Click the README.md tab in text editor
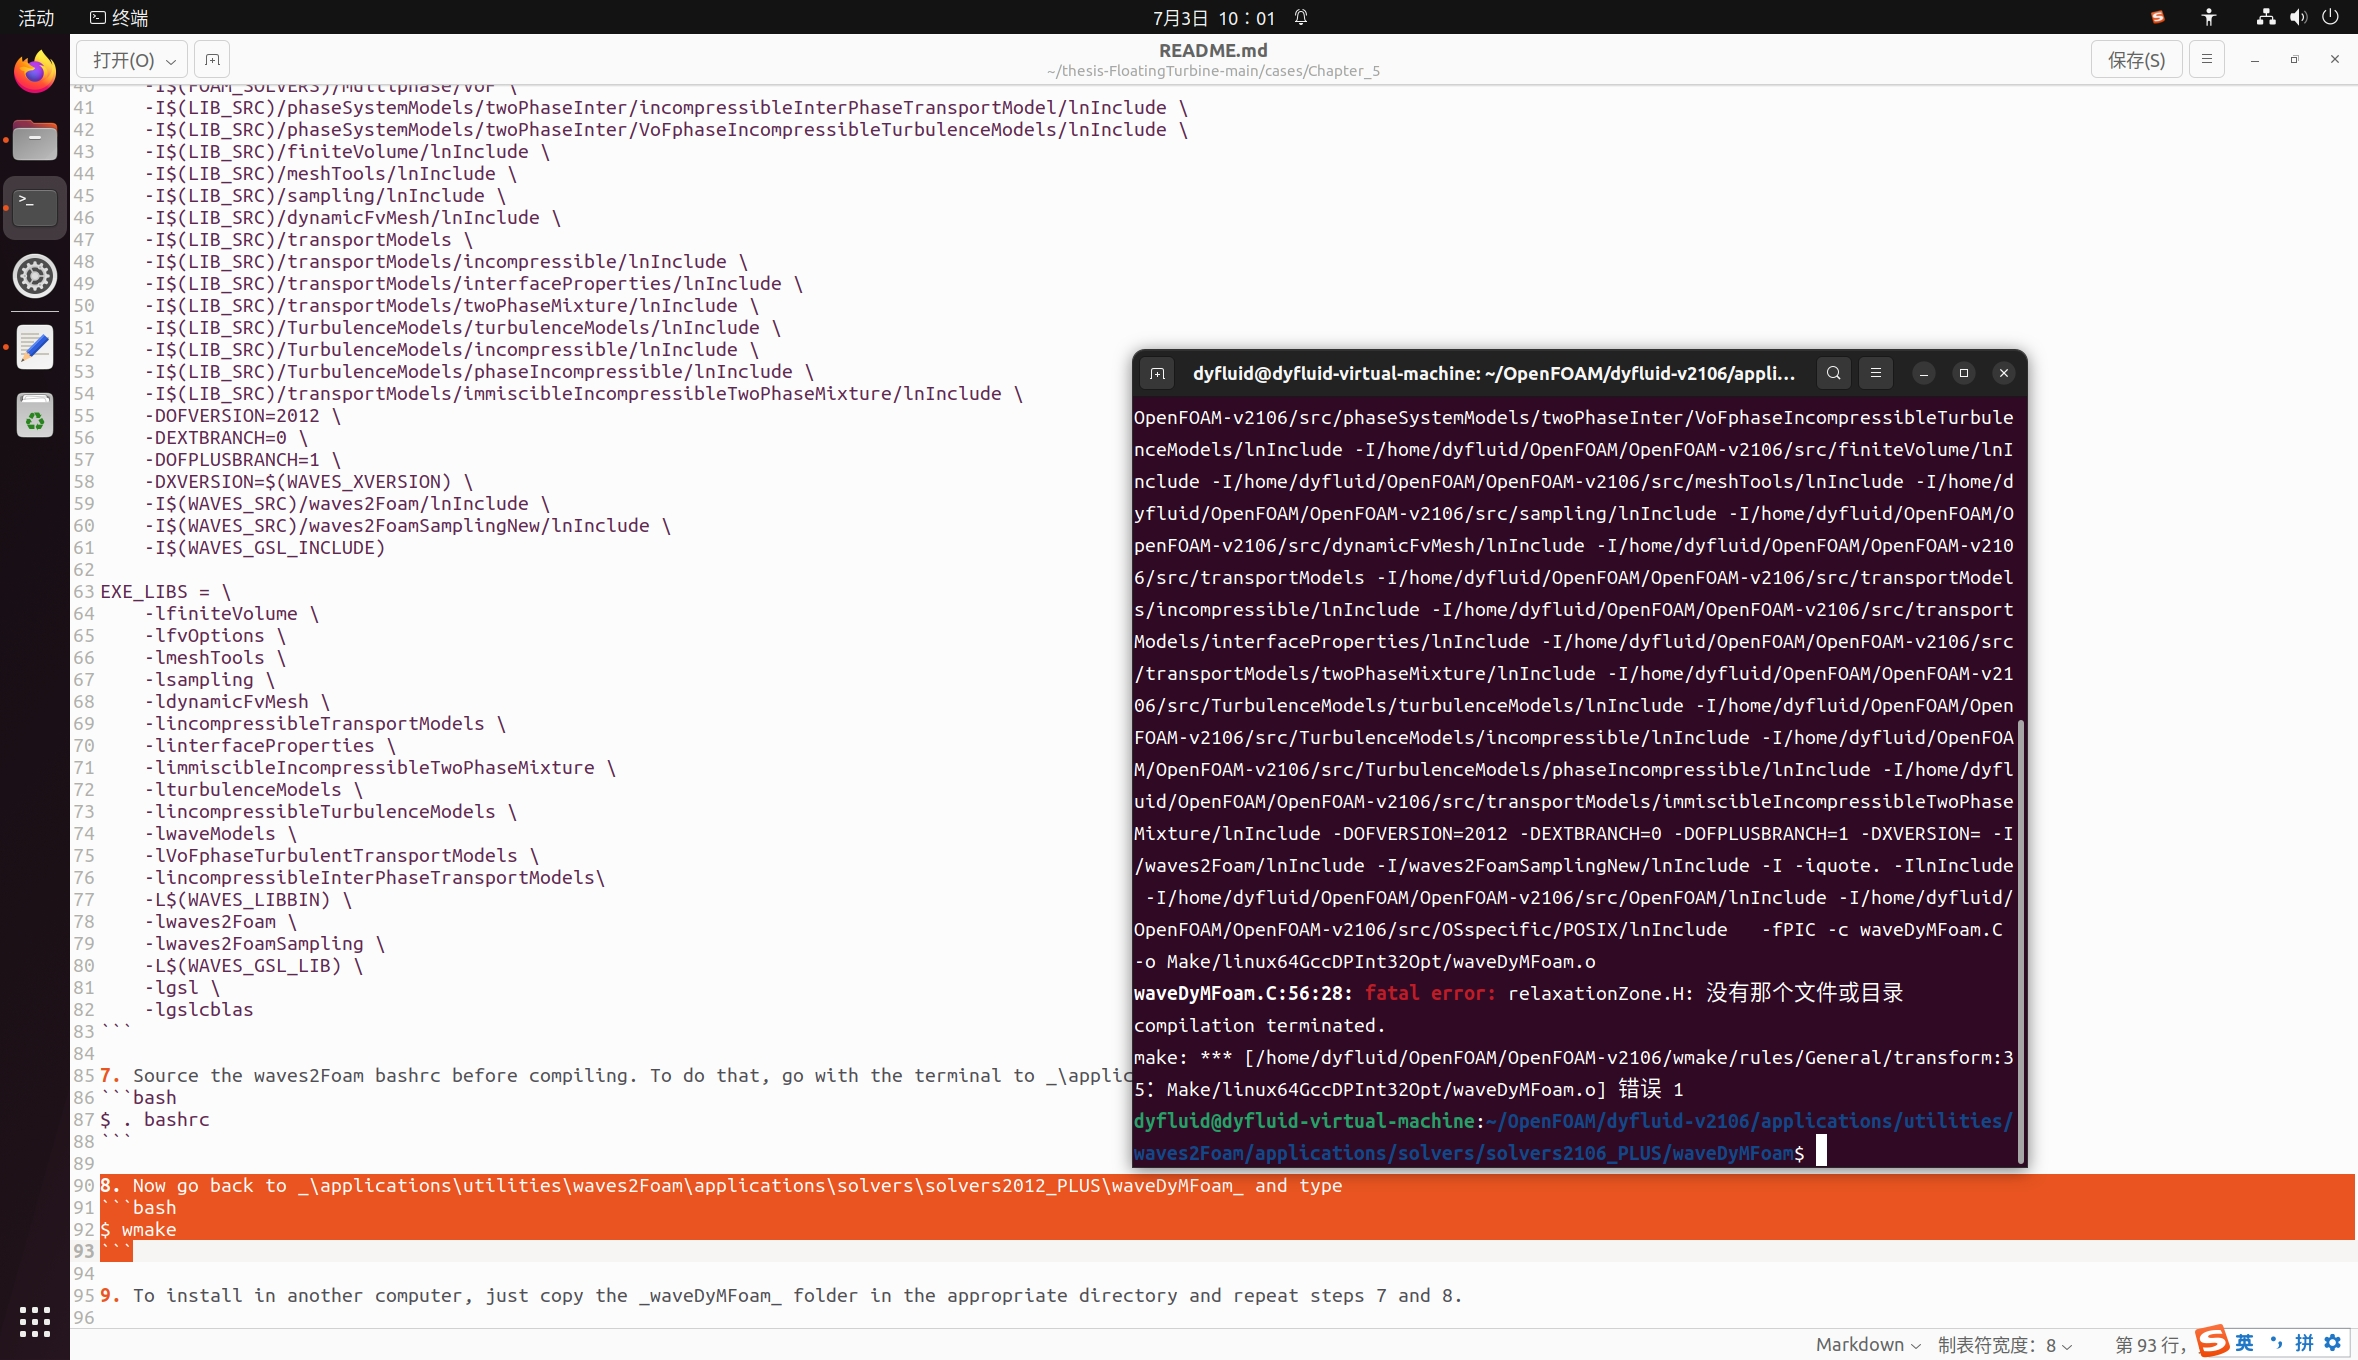This screenshot has height=1360, width=2358. click(1213, 50)
